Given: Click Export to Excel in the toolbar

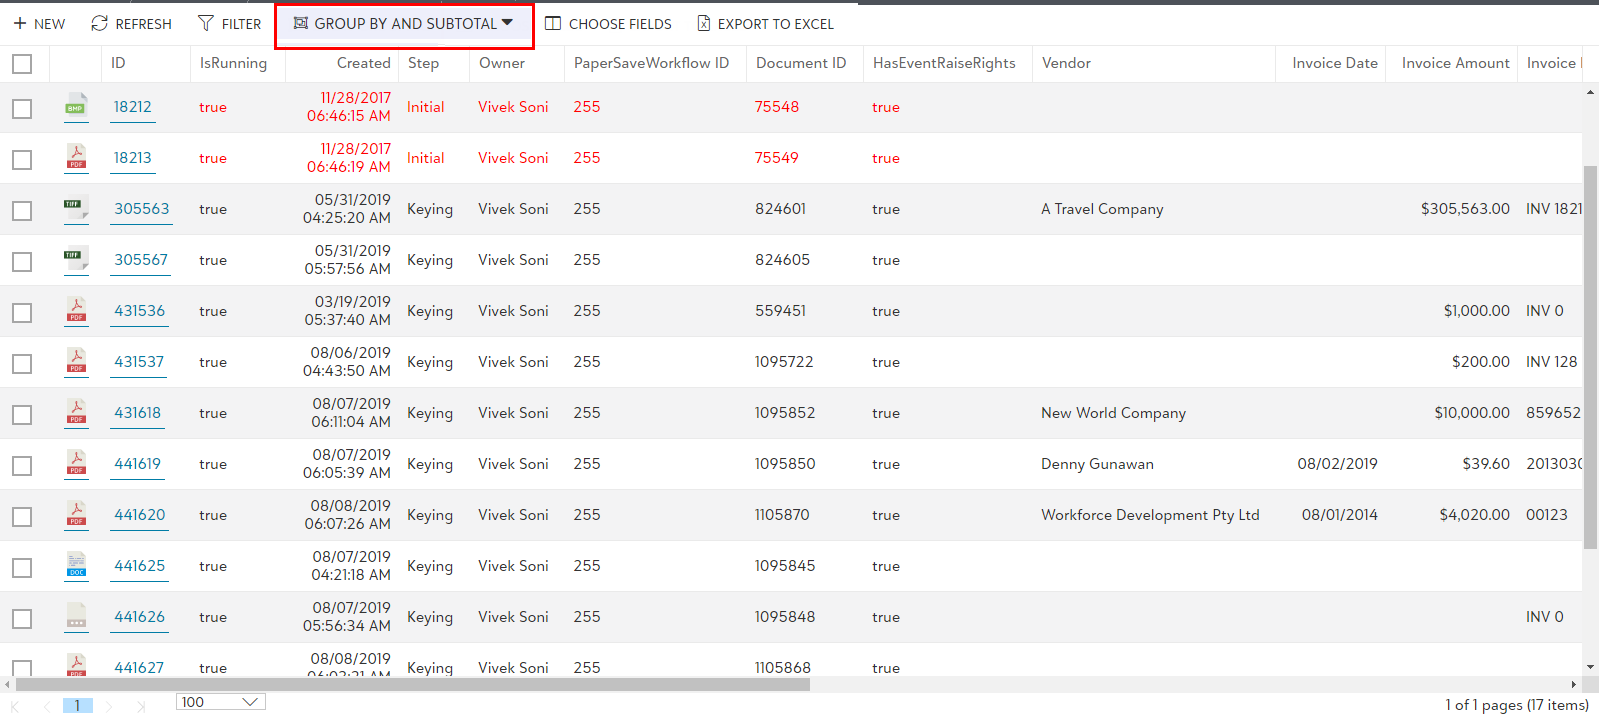Looking at the screenshot, I should 765,24.
